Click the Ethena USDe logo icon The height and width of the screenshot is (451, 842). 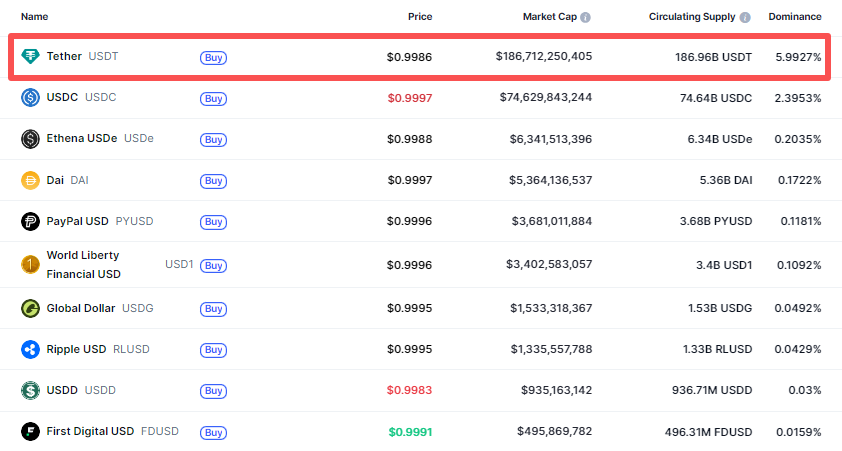[30, 139]
